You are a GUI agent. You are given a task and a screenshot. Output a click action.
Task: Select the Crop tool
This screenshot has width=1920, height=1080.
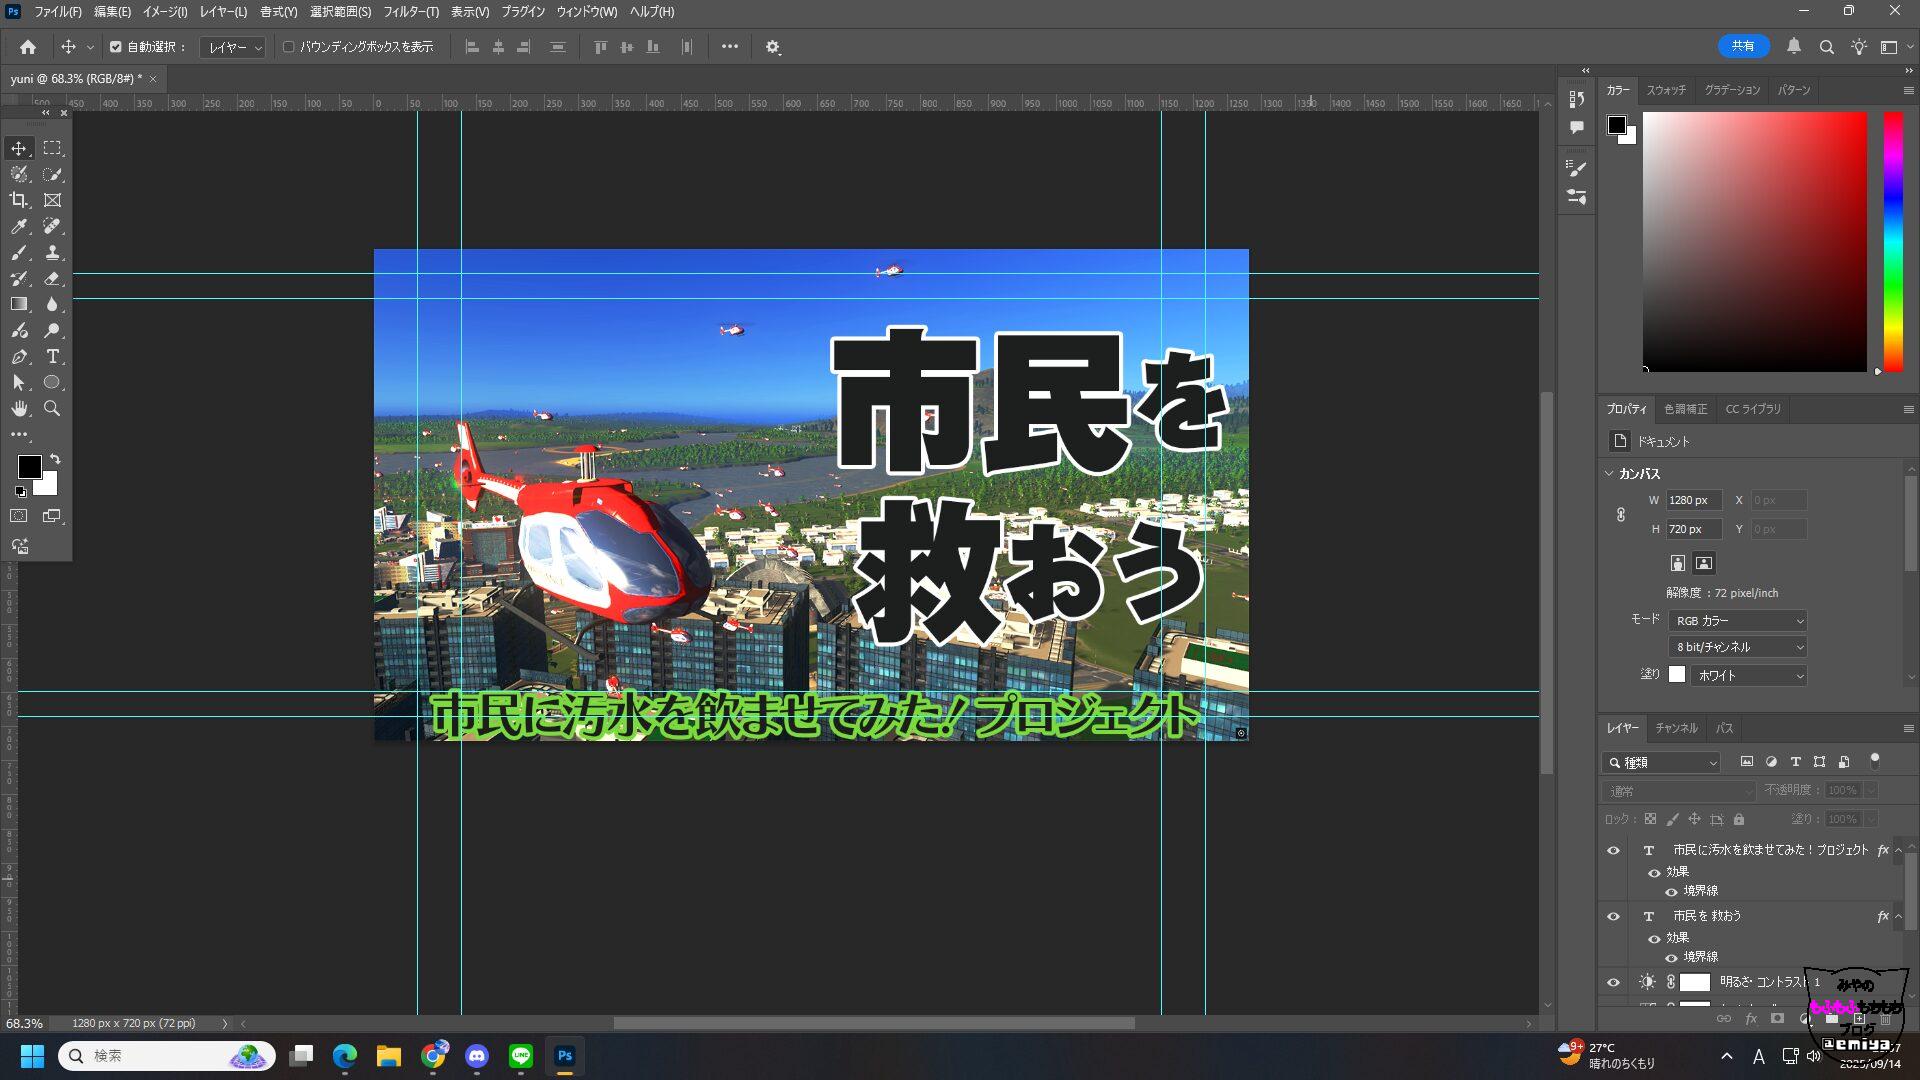click(19, 200)
